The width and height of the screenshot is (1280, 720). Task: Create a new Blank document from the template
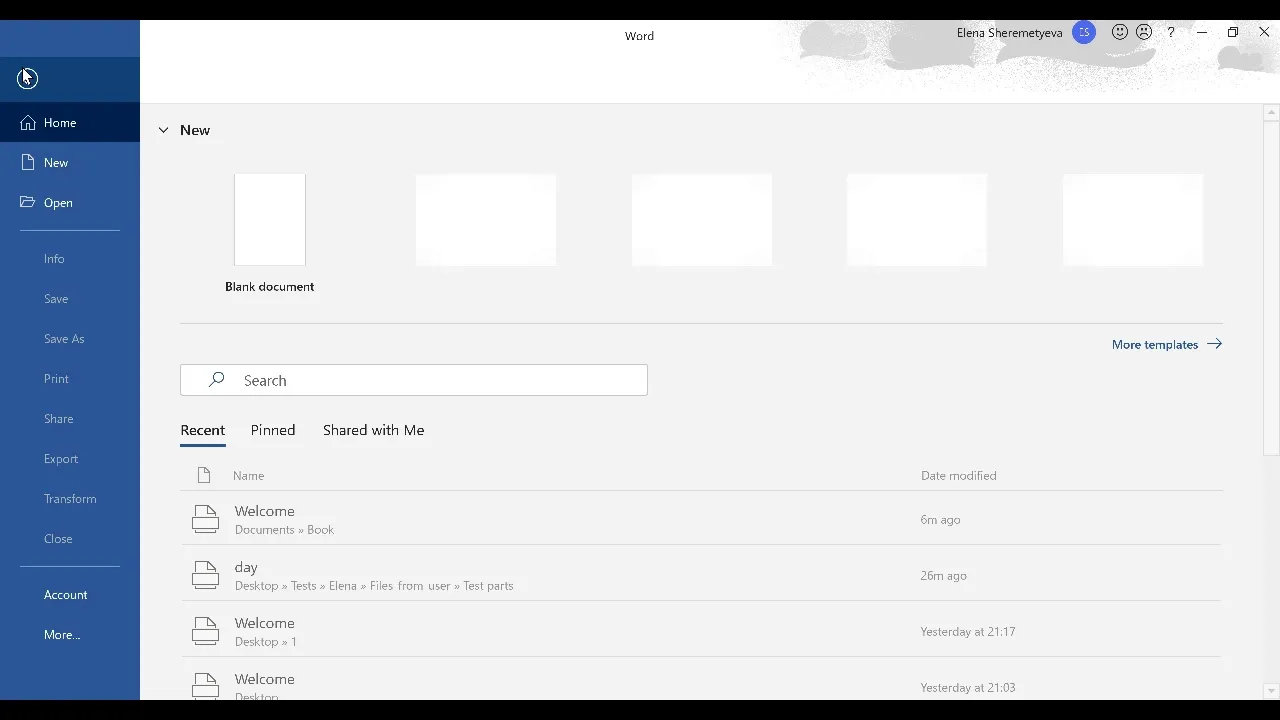point(269,219)
